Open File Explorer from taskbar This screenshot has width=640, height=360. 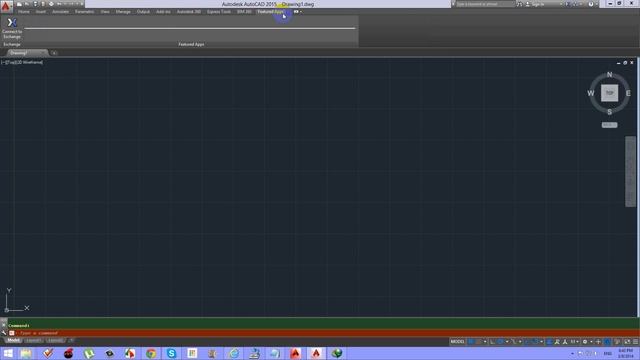(x=26, y=353)
